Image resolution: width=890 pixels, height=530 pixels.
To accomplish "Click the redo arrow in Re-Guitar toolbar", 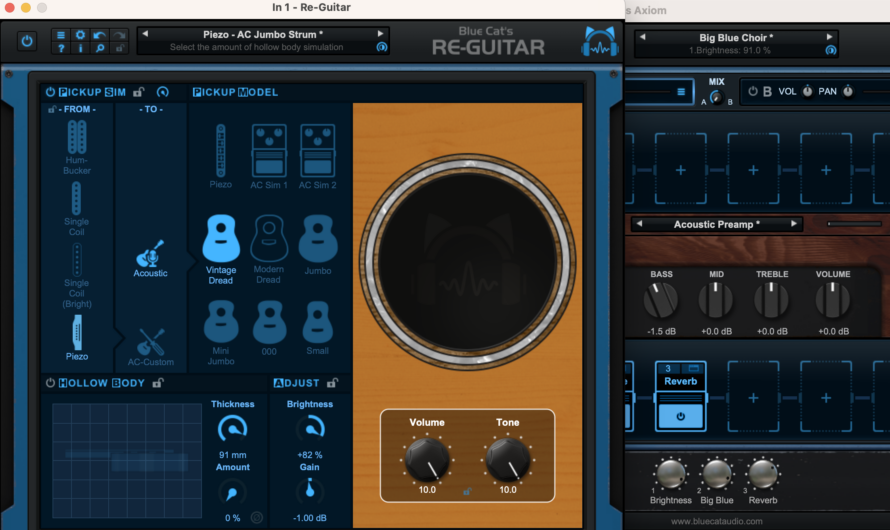I will tap(119, 35).
